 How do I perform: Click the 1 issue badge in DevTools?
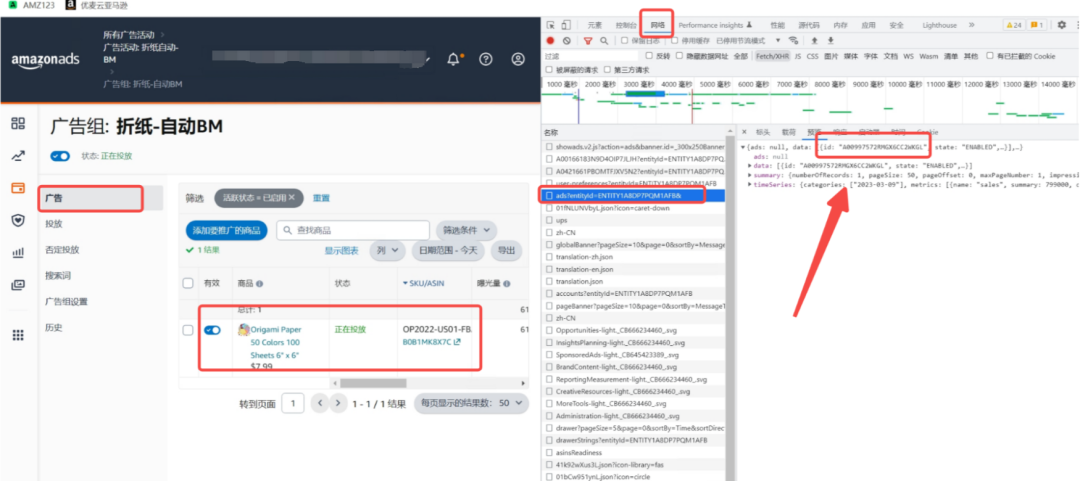[x=1037, y=25]
